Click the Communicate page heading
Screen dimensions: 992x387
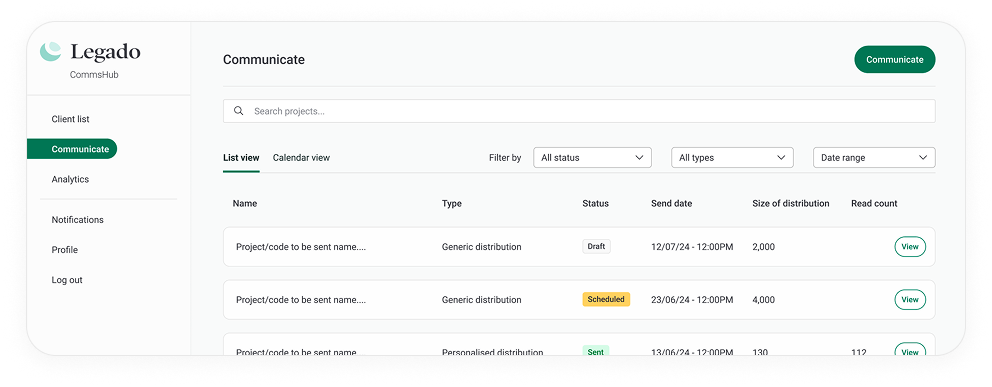point(264,59)
